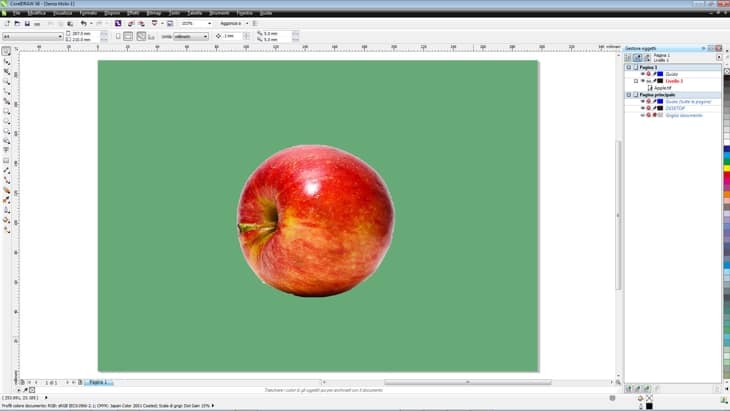Click the Undo arrow icon
730x411 pixels.
(83, 23)
